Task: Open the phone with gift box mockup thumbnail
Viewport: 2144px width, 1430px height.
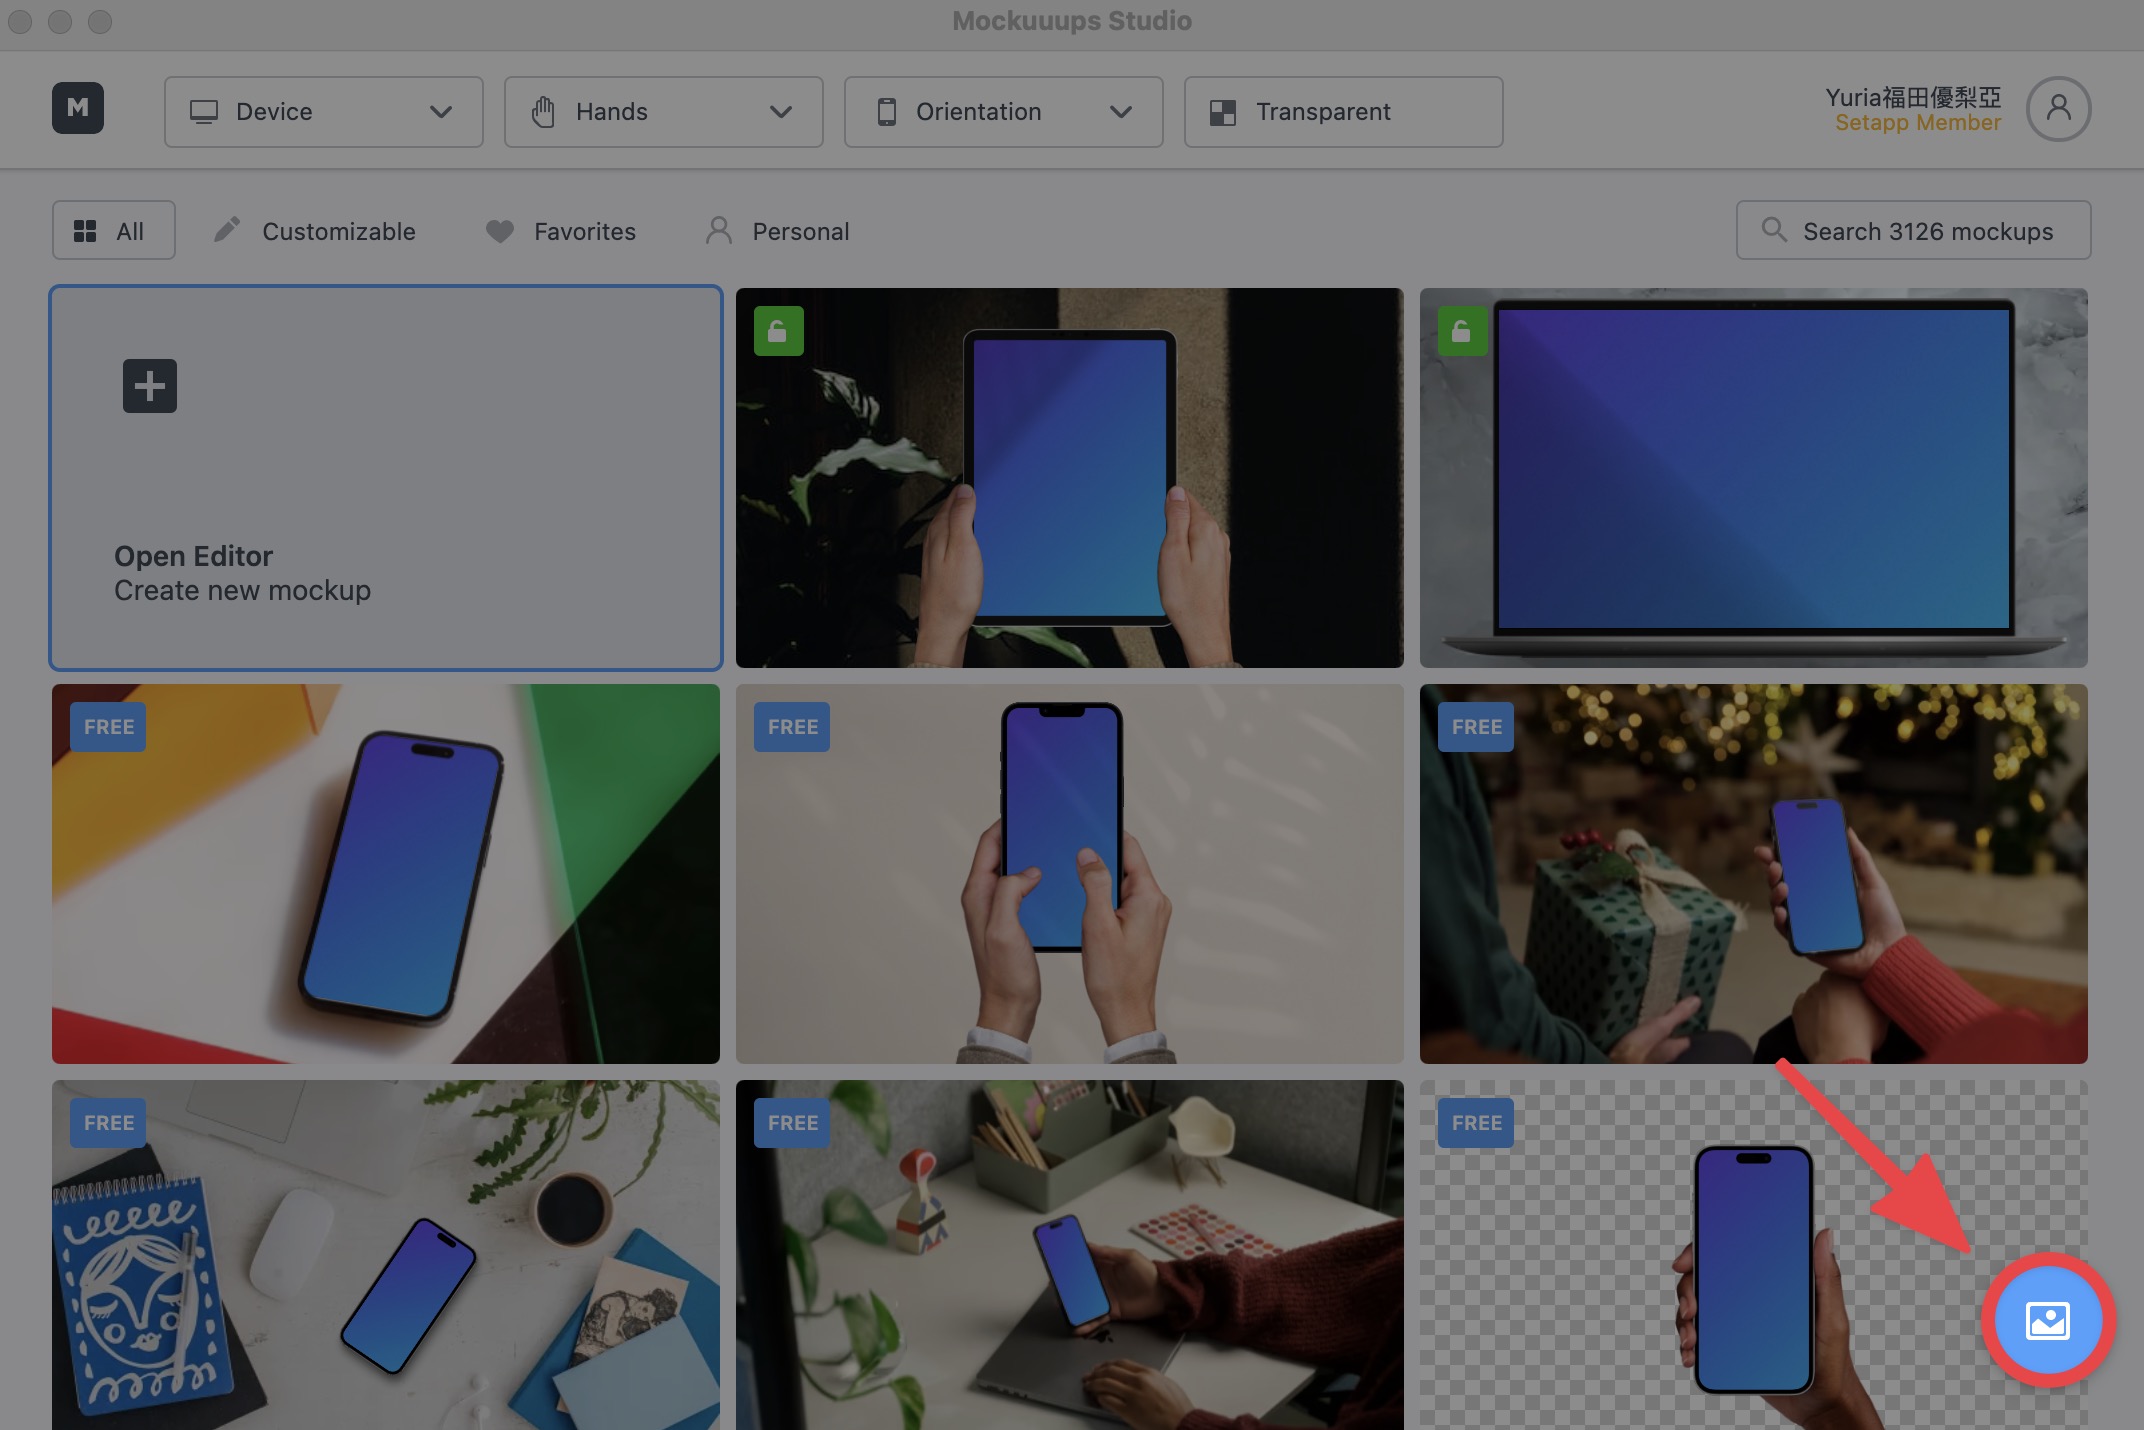Action: click(x=1753, y=873)
